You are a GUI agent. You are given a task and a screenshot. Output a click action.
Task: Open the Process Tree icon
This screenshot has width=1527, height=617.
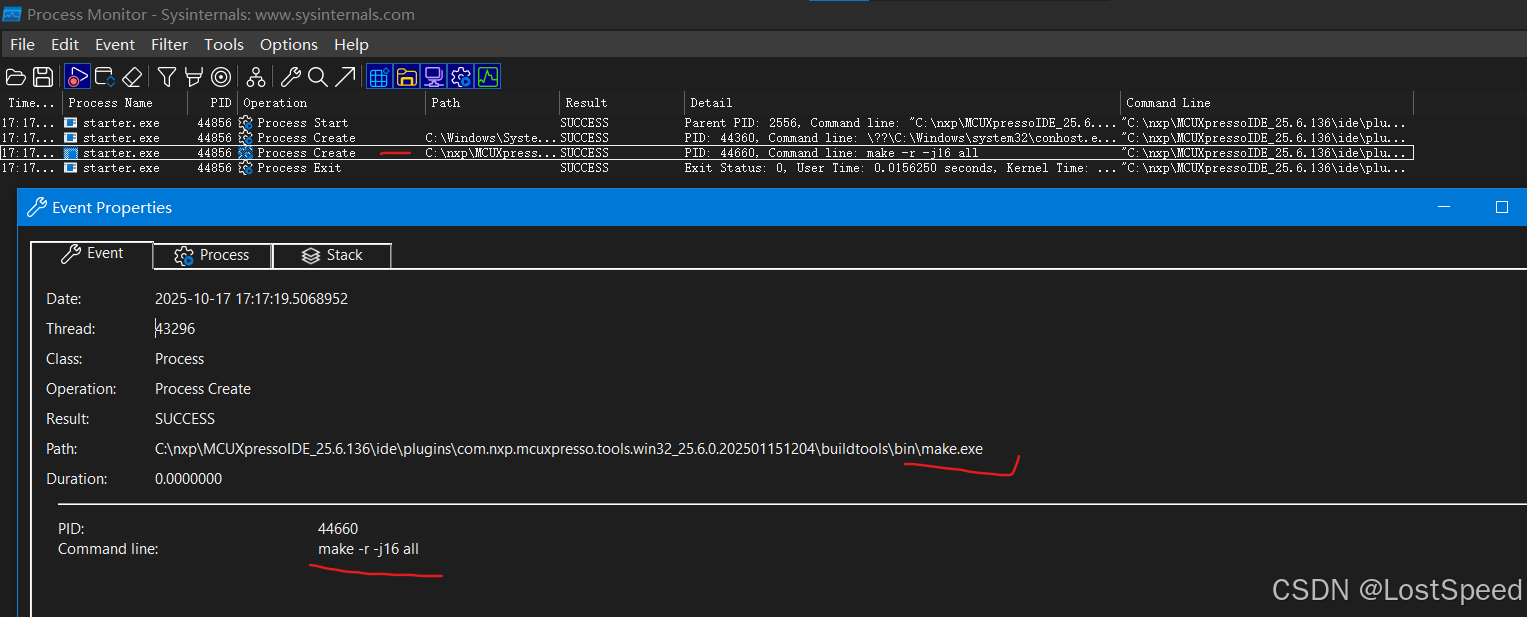256,77
